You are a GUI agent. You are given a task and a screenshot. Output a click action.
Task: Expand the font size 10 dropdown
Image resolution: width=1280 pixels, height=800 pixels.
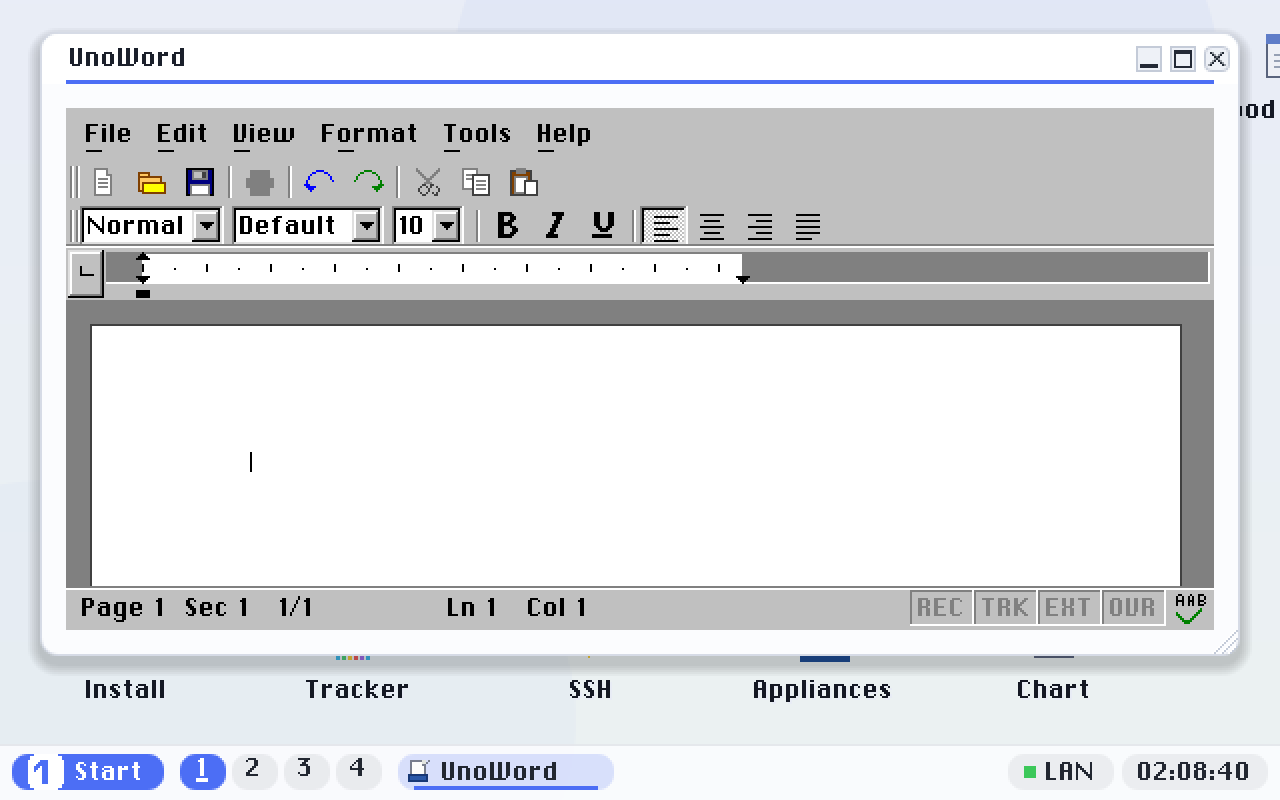pos(447,226)
